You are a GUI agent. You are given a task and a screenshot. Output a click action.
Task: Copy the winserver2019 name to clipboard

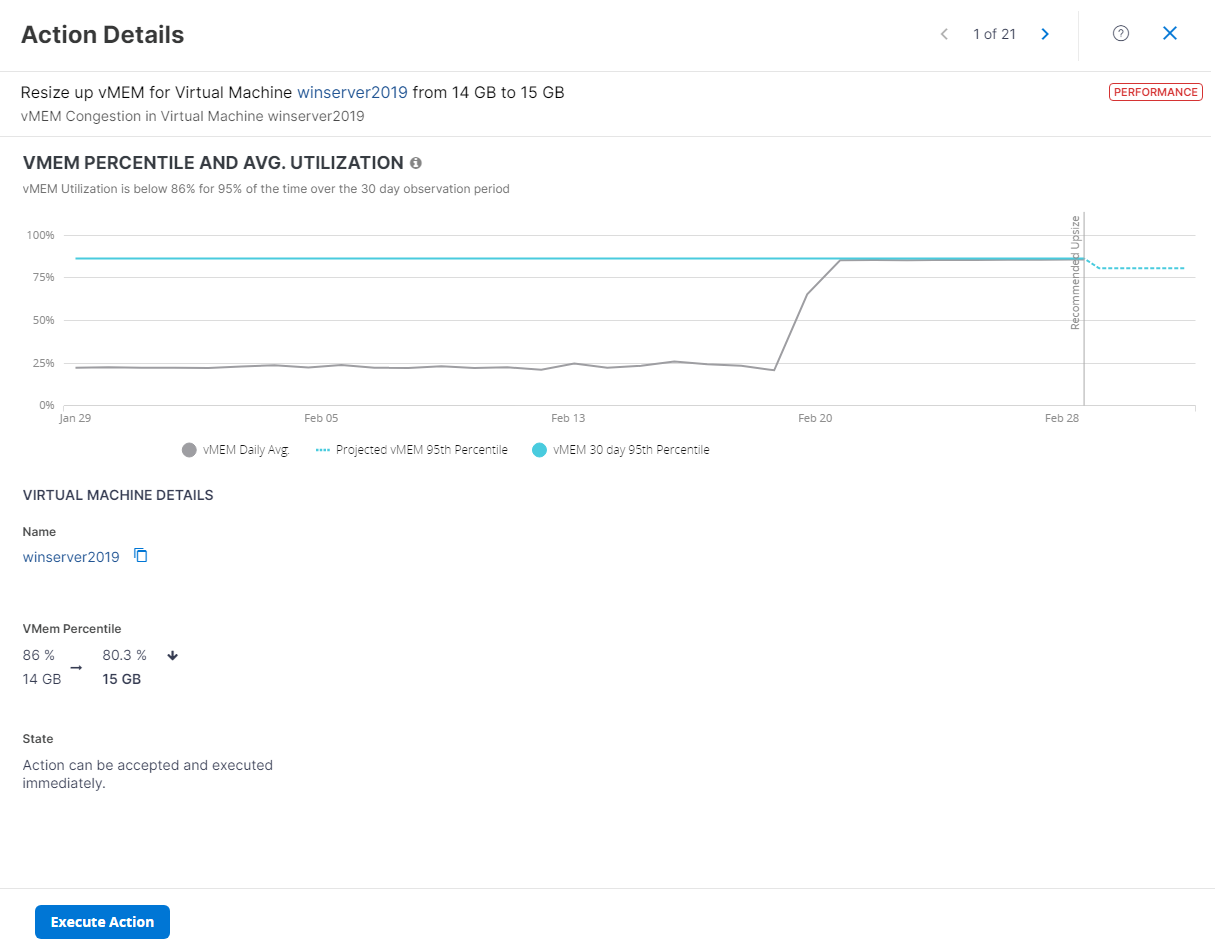pyautogui.click(x=141, y=556)
